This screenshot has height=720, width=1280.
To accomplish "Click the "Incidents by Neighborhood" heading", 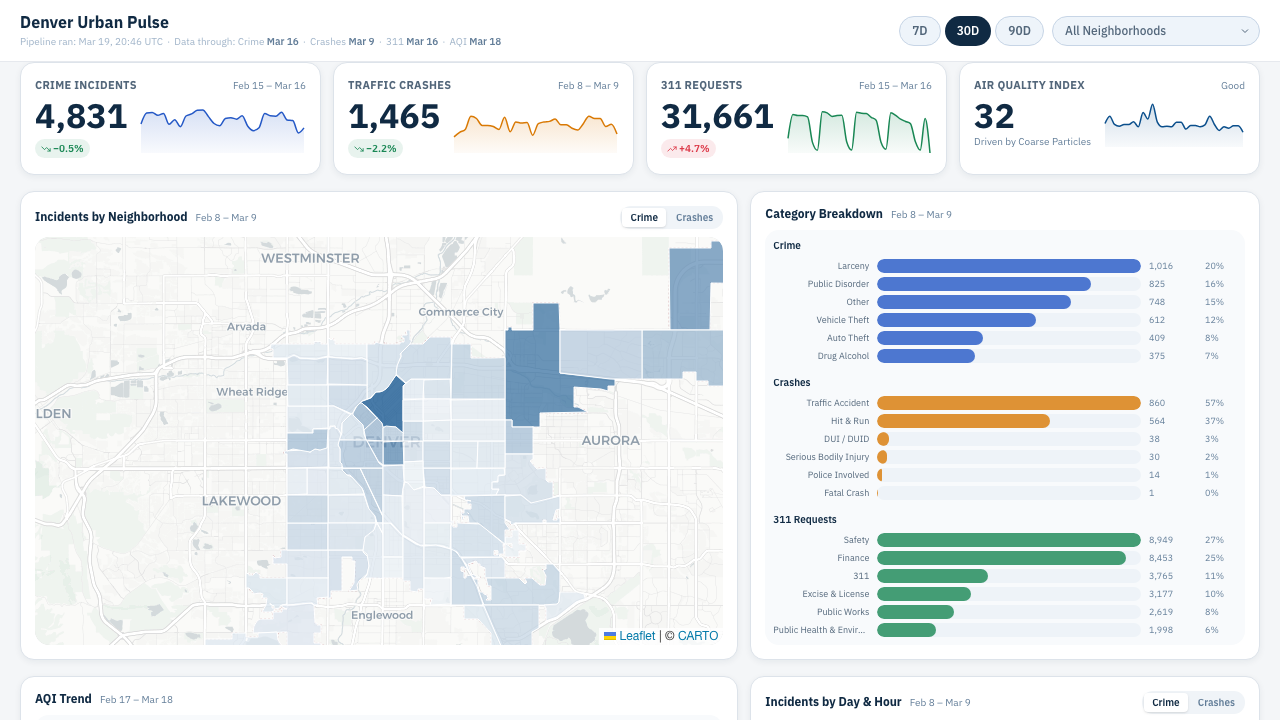I will (x=111, y=217).
